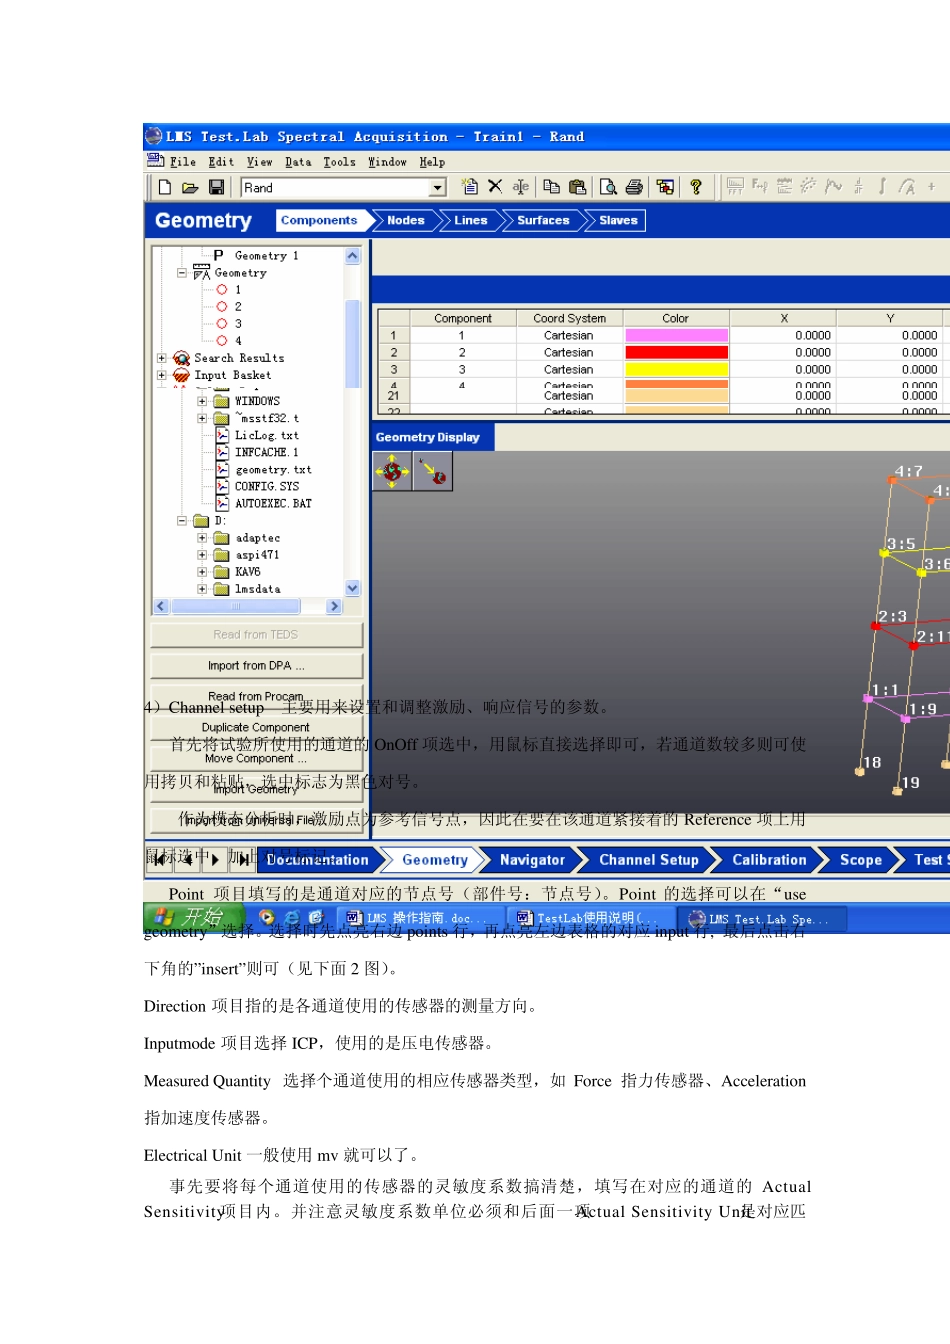Viewport: 950px width, 1344px height.
Task: Expand the WINDOWS folder
Action: click(x=202, y=401)
